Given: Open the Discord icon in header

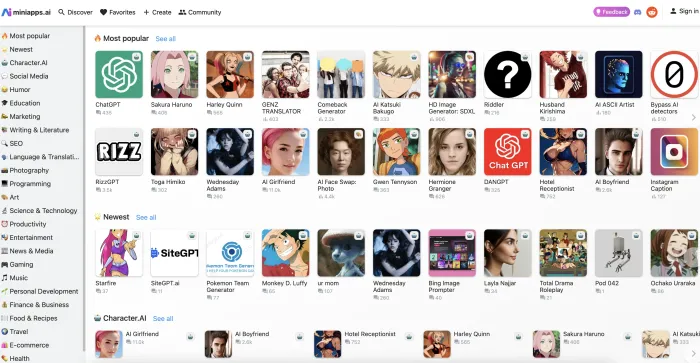Looking at the screenshot, I should [638, 12].
